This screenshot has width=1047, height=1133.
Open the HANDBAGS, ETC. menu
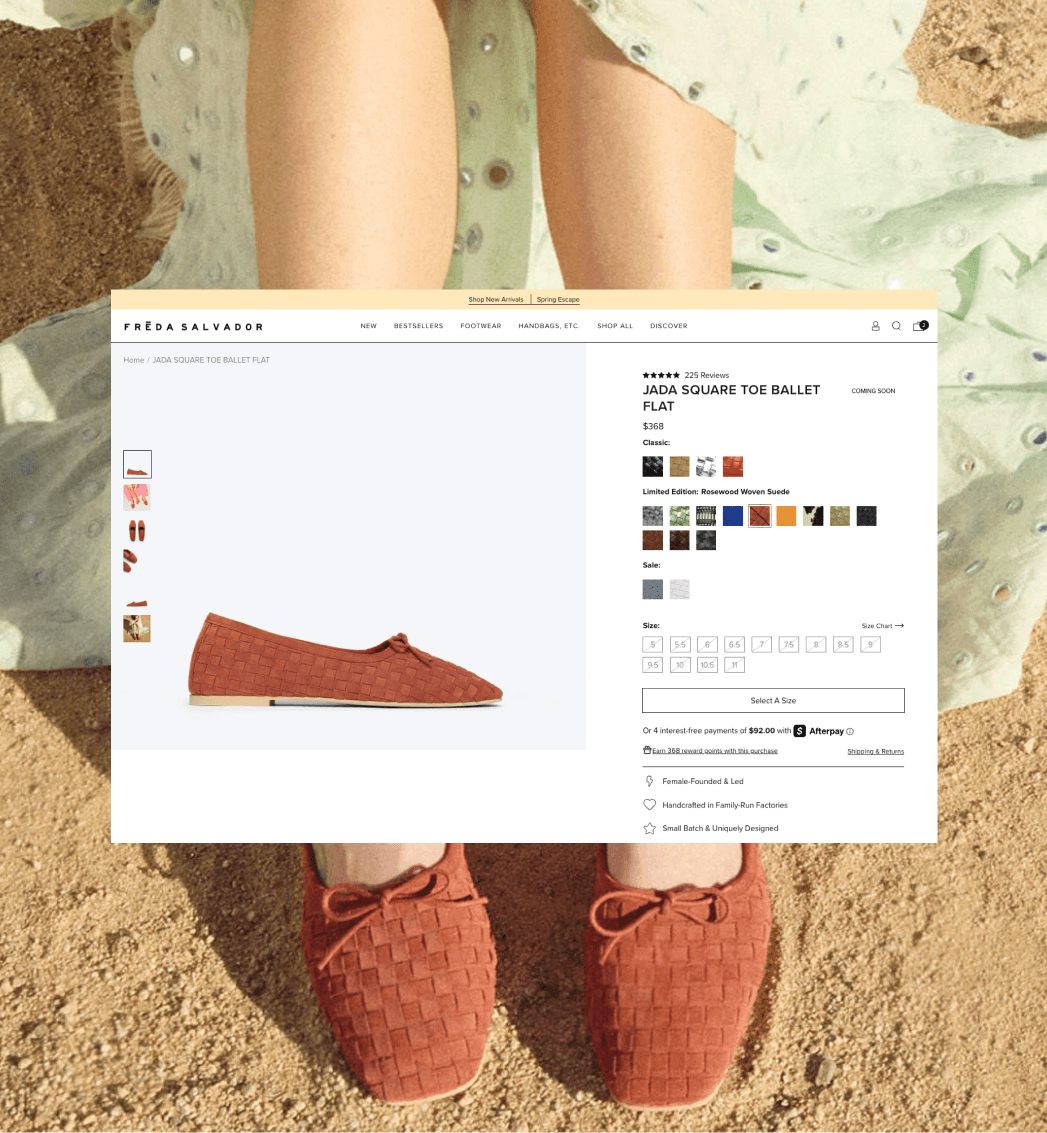click(x=548, y=325)
